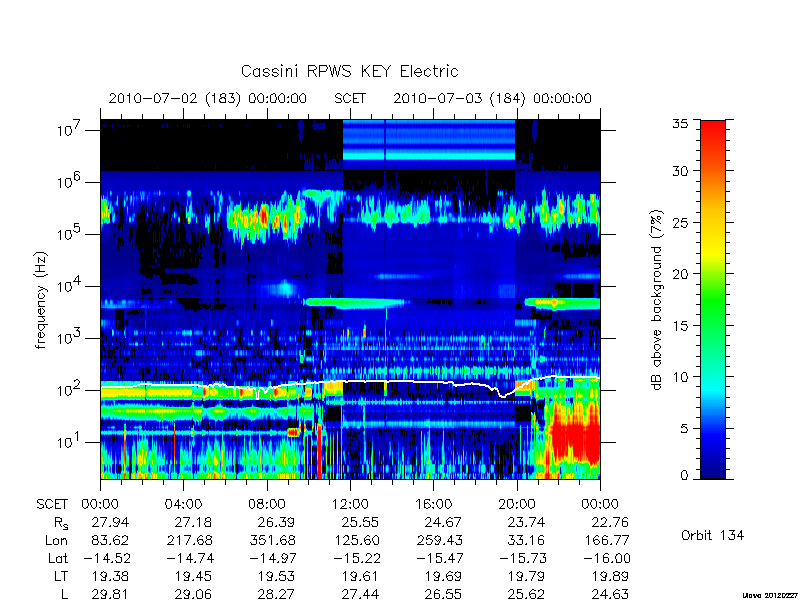The width and height of the screenshot is (800, 600).
Task: Click the LT value 19.61
Action: 360,576
